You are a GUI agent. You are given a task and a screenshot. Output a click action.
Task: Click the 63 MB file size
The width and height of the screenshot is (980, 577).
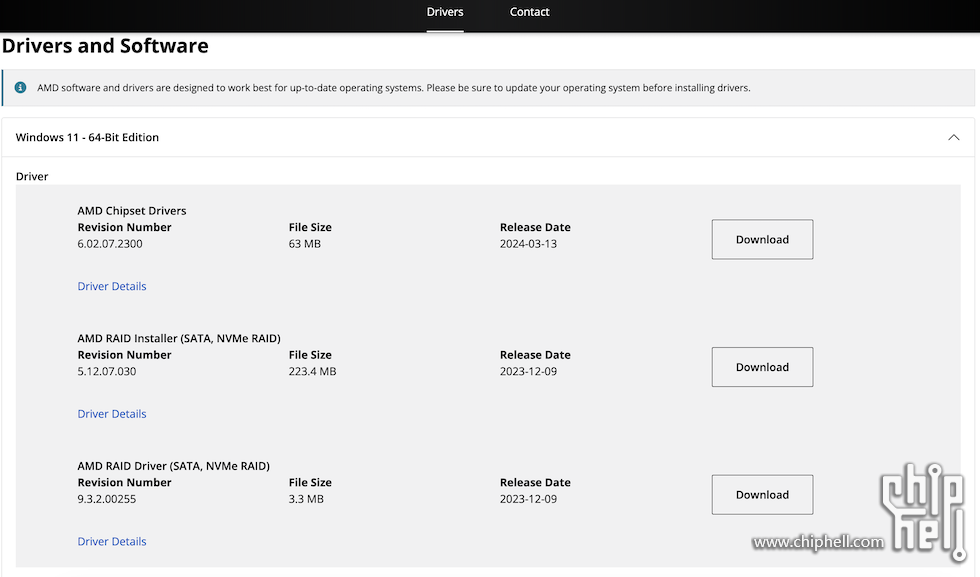pyautogui.click(x=304, y=244)
